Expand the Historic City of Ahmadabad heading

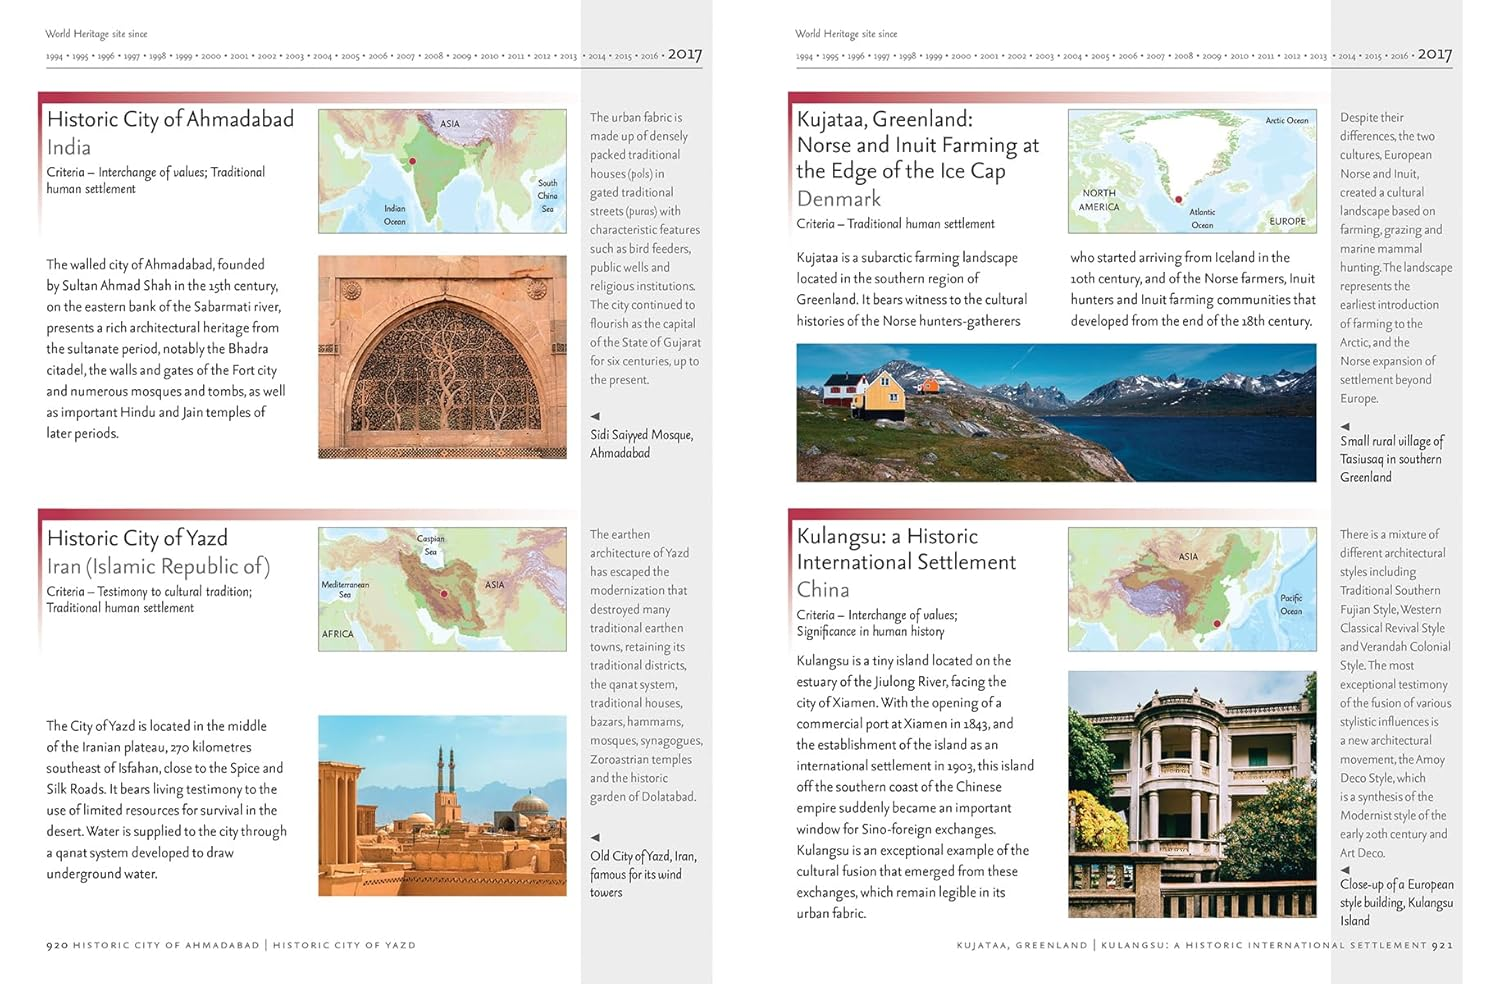[170, 119]
